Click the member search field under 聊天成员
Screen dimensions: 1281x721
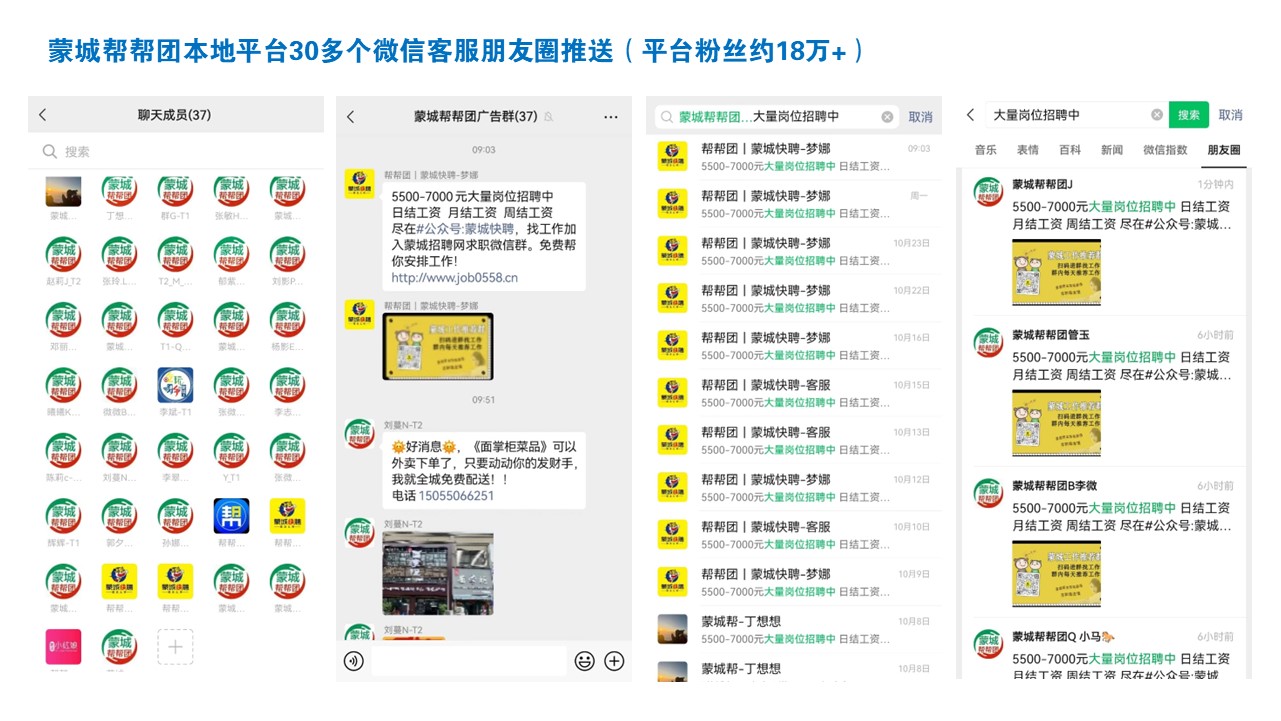tap(176, 152)
